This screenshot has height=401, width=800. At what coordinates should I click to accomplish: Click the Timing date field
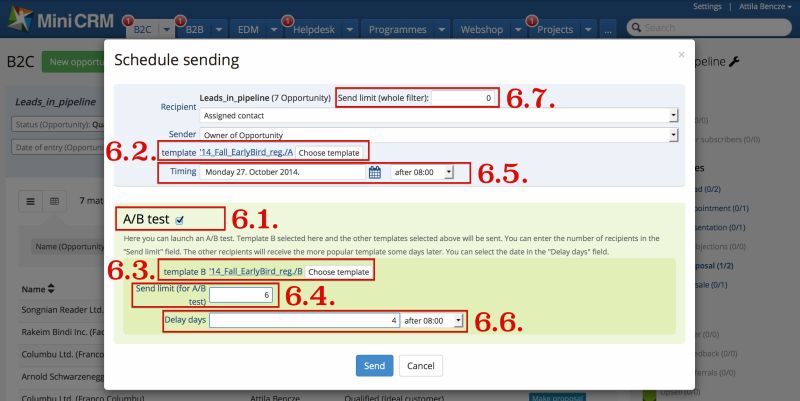coord(283,172)
